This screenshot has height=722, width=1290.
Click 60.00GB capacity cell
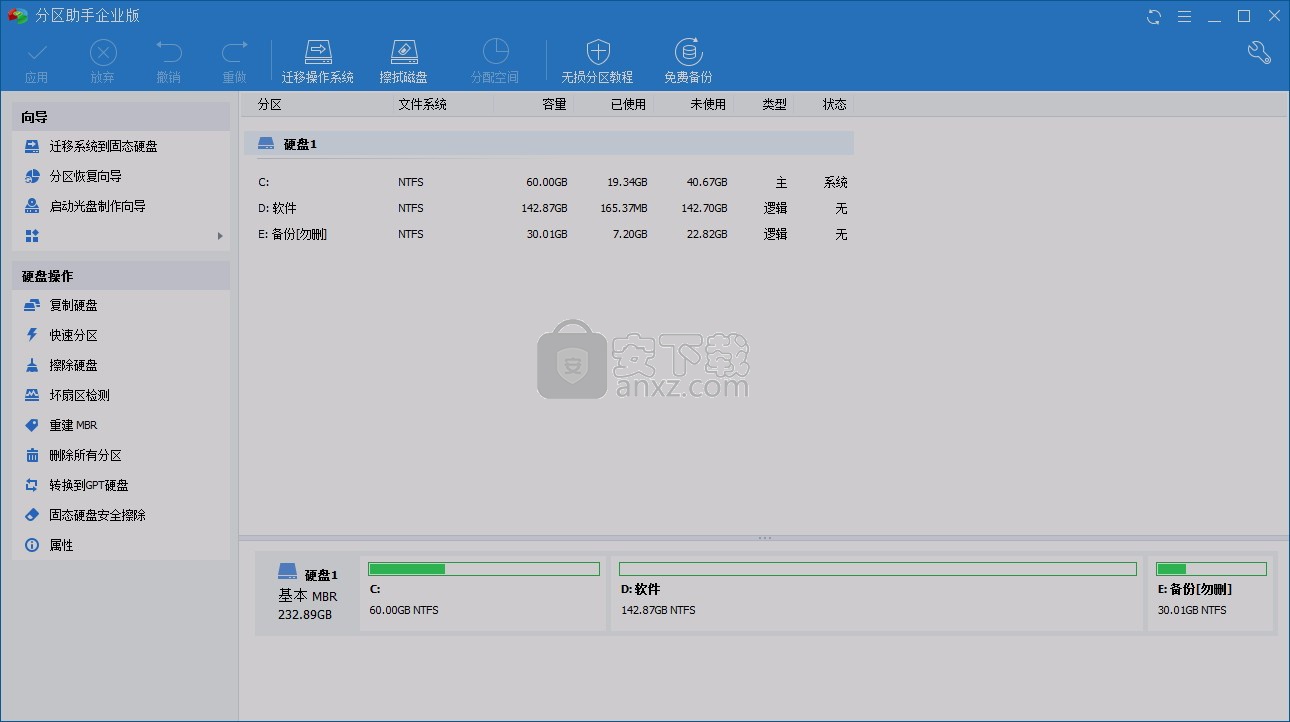(x=546, y=182)
